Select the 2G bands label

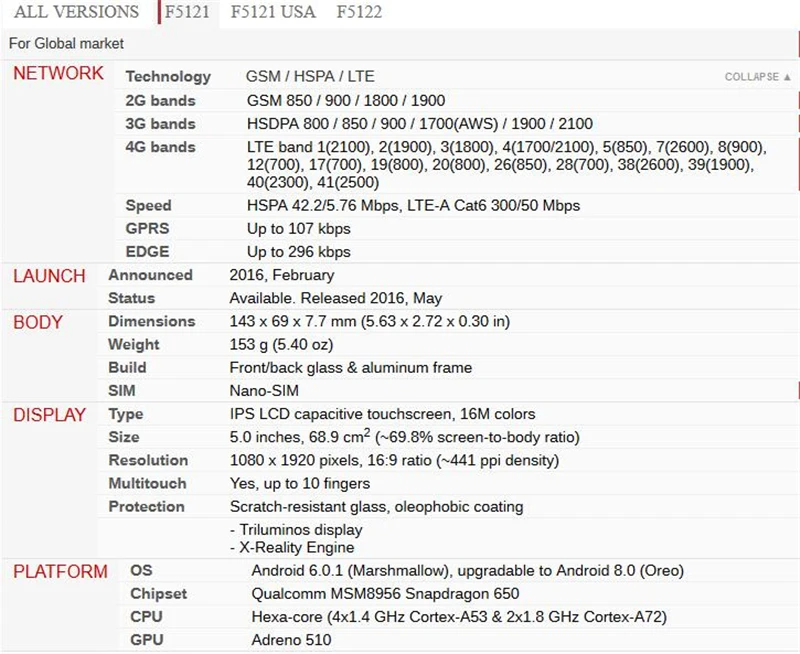pyautogui.click(x=160, y=100)
